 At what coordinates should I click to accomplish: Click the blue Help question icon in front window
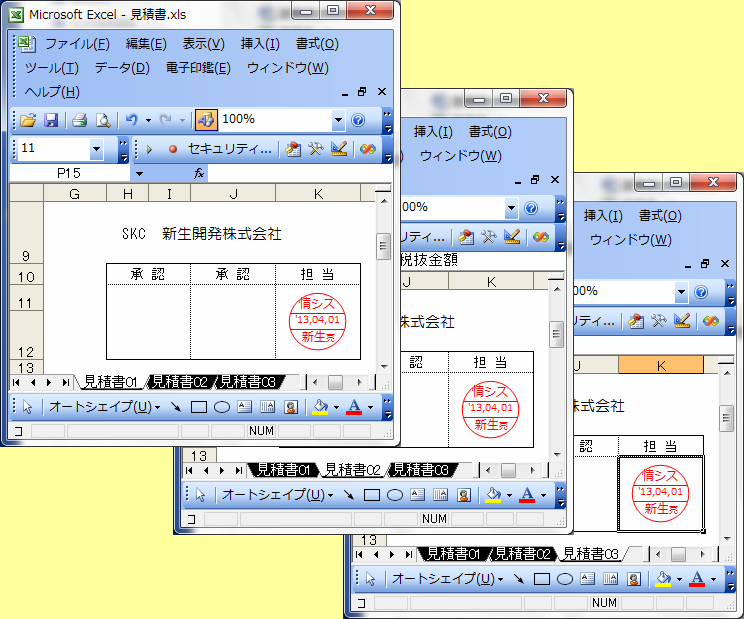click(x=358, y=120)
